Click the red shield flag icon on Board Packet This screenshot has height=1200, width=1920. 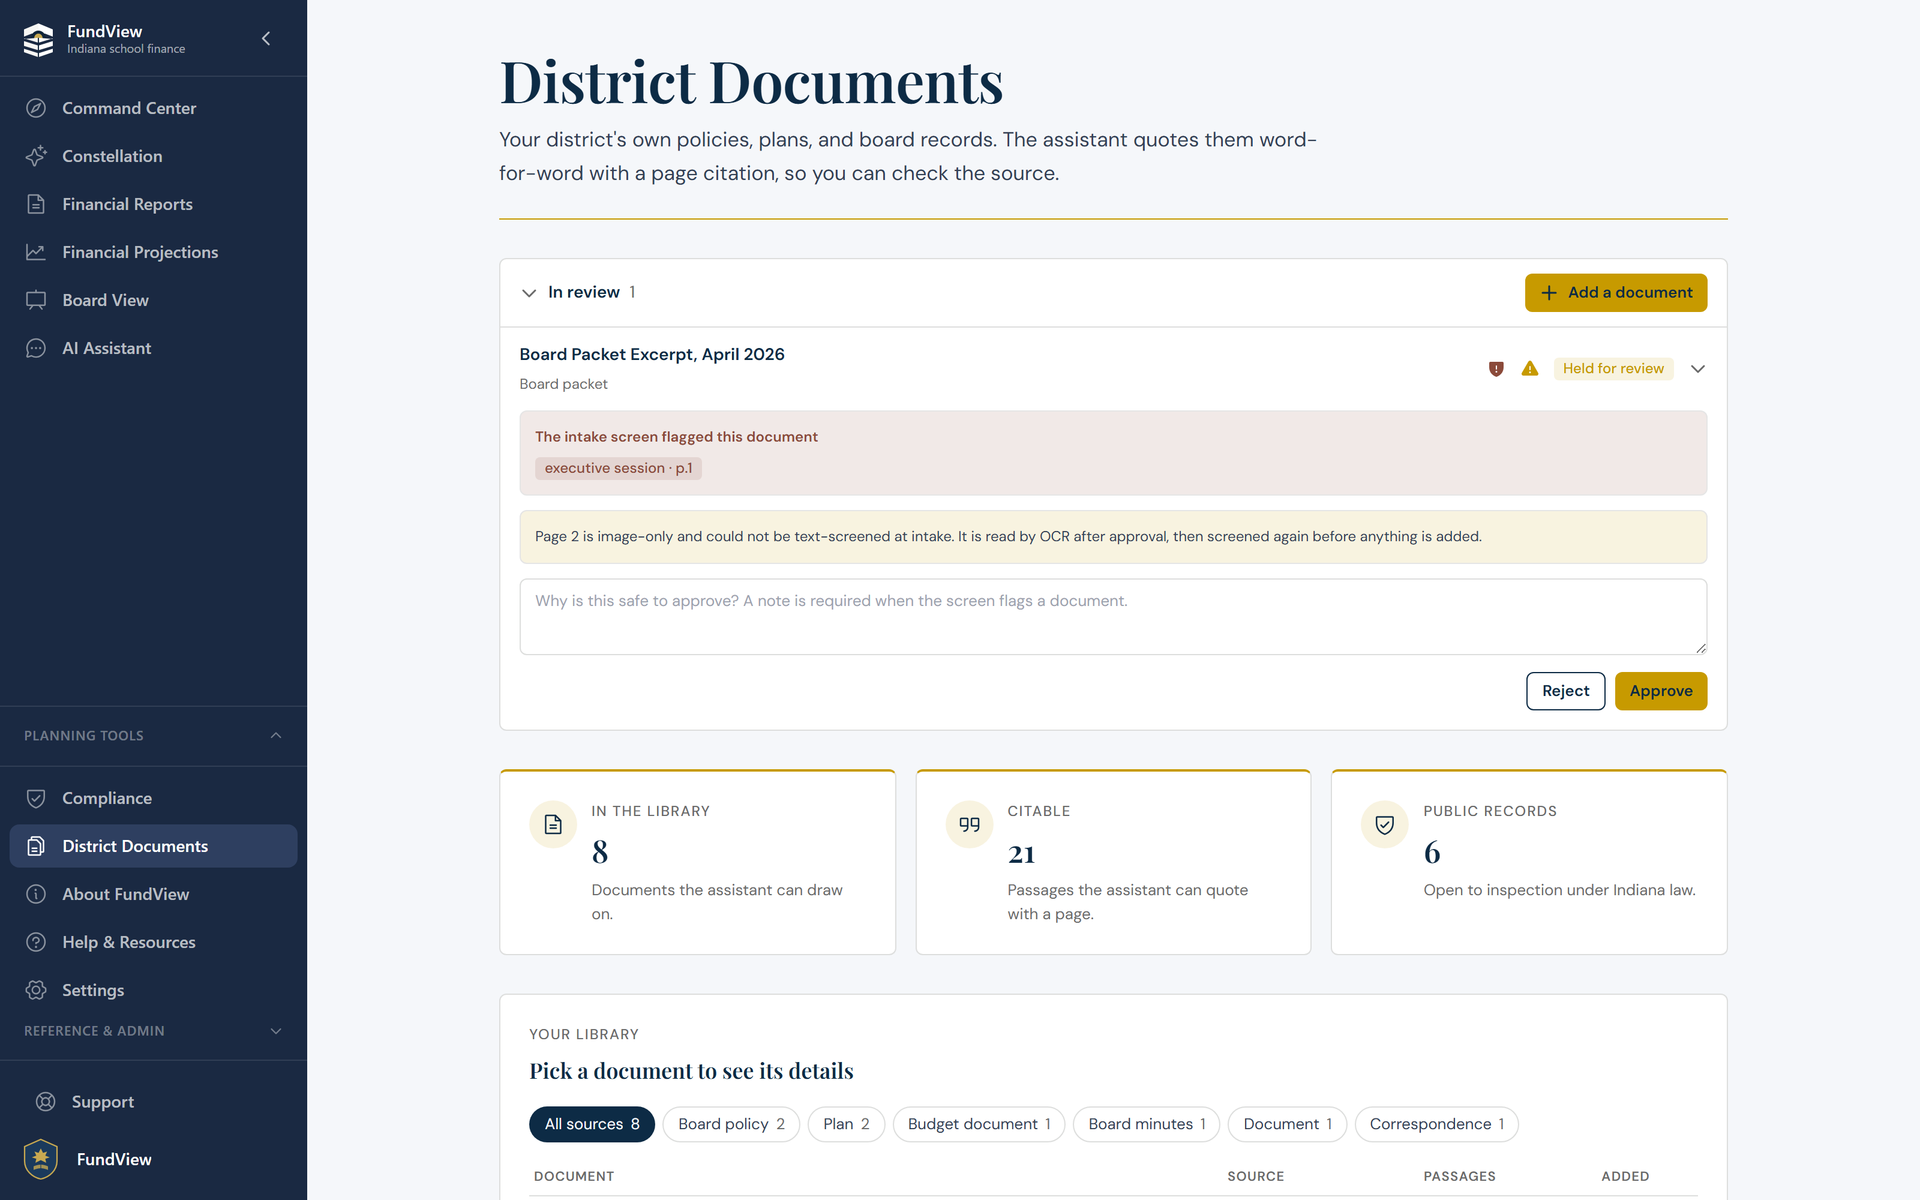(1496, 369)
